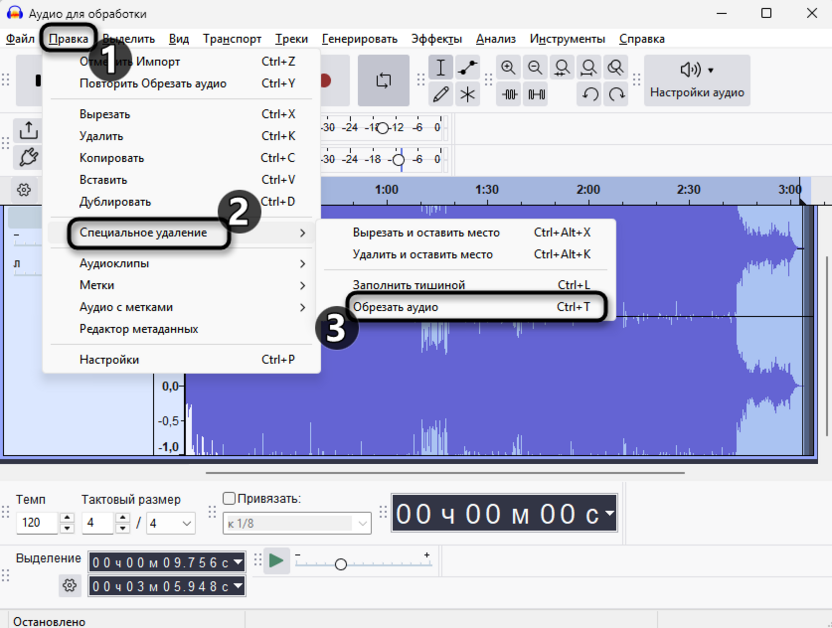
Task: Adjust the playback speed slider
Action: click(341, 565)
